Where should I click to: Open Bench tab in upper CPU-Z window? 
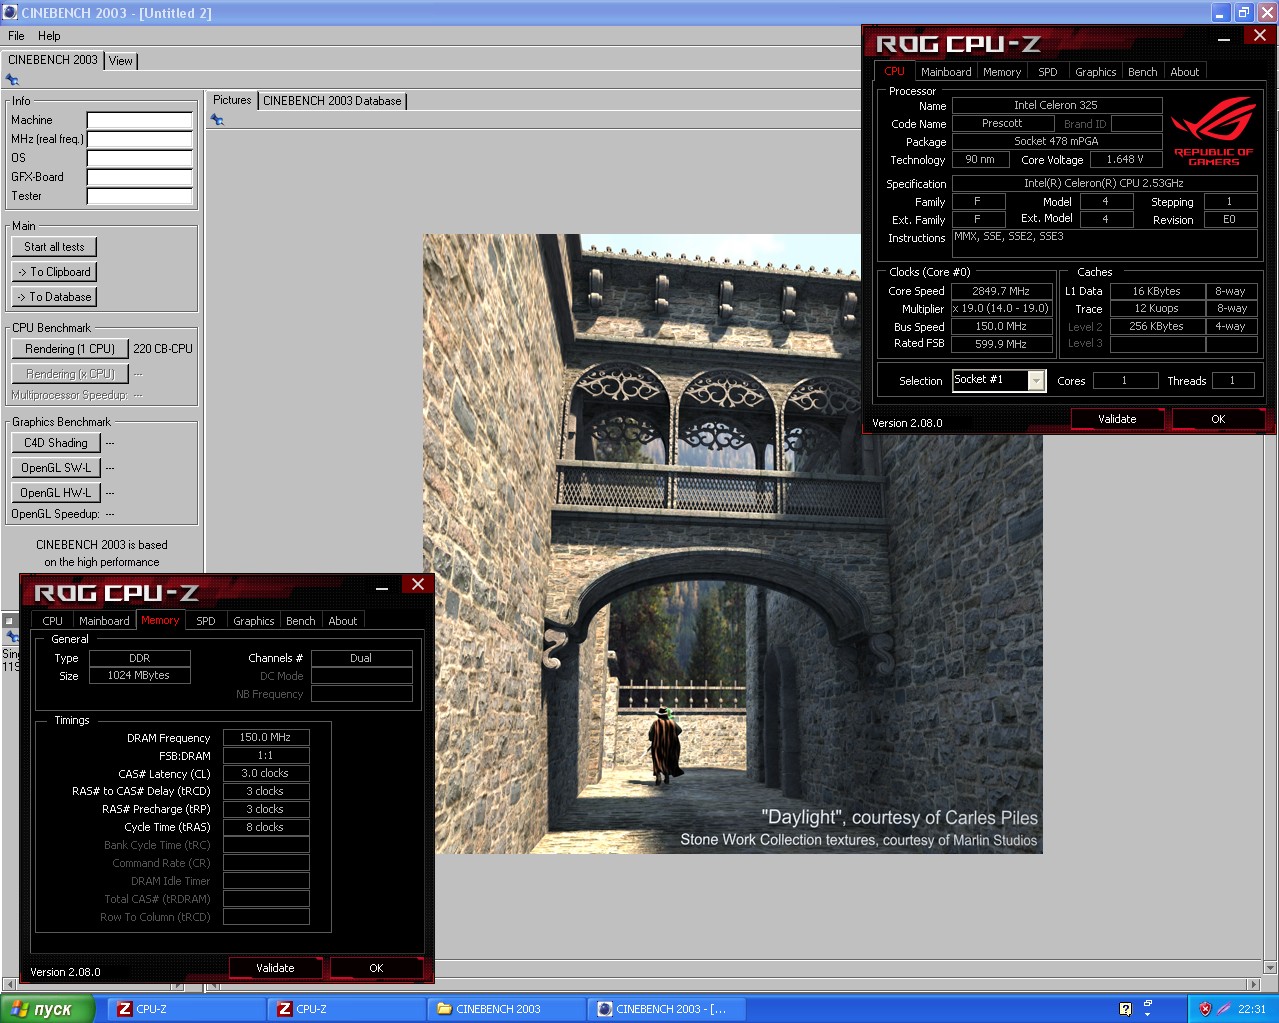point(1143,72)
